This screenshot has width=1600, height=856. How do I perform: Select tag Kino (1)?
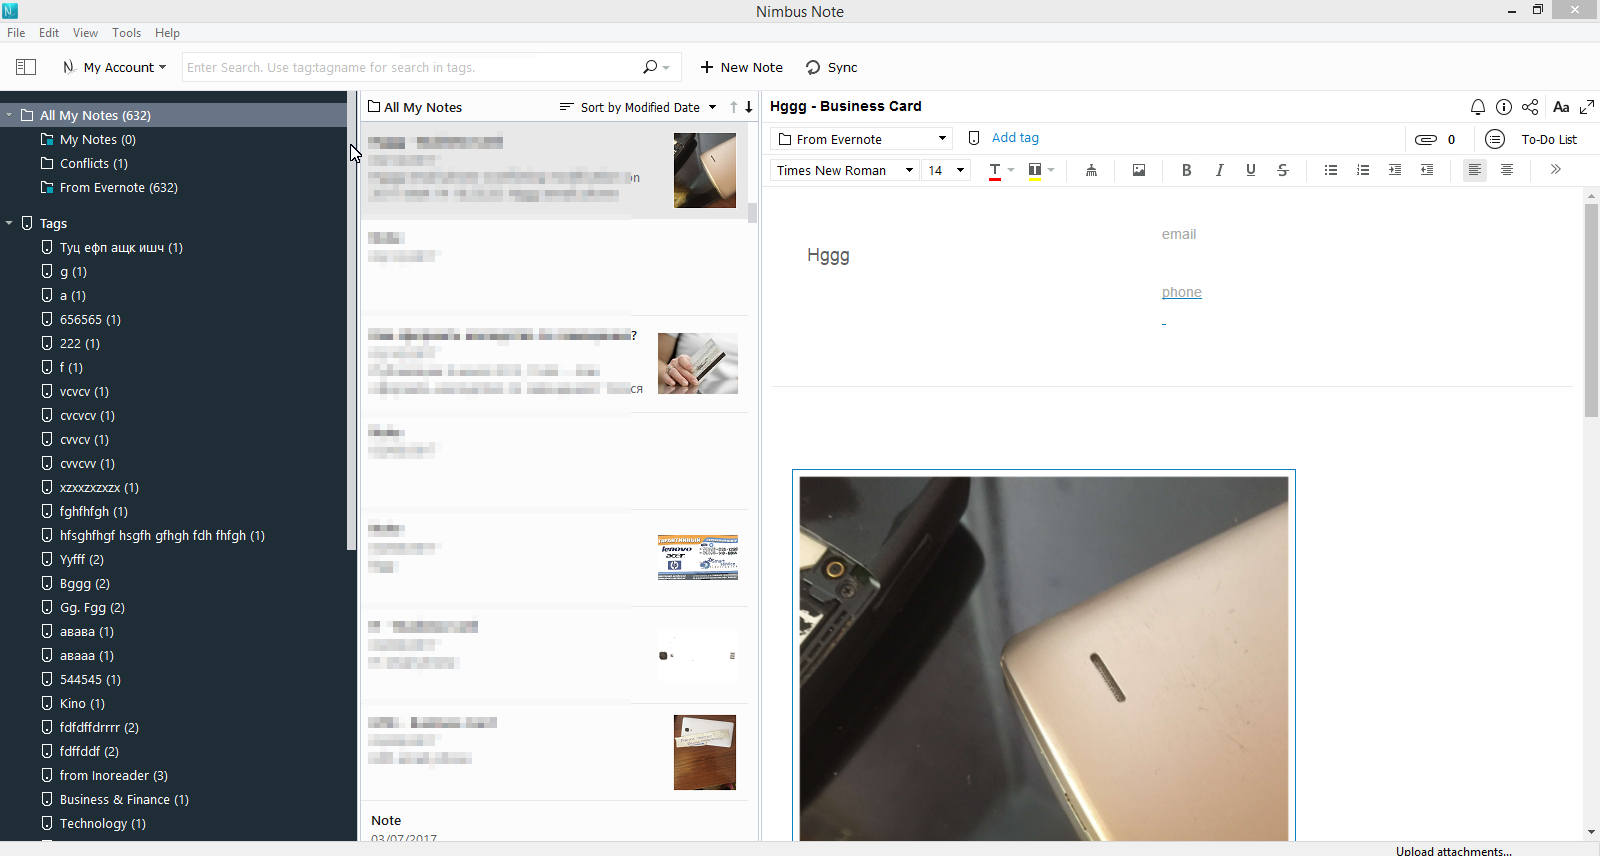tap(82, 703)
